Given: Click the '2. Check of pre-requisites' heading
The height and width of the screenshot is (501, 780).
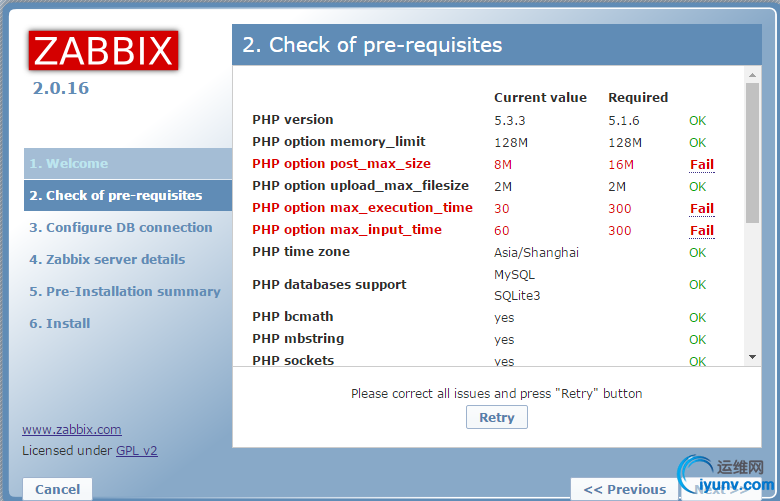Looking at the screenshot, I should (x=372, y=45).
